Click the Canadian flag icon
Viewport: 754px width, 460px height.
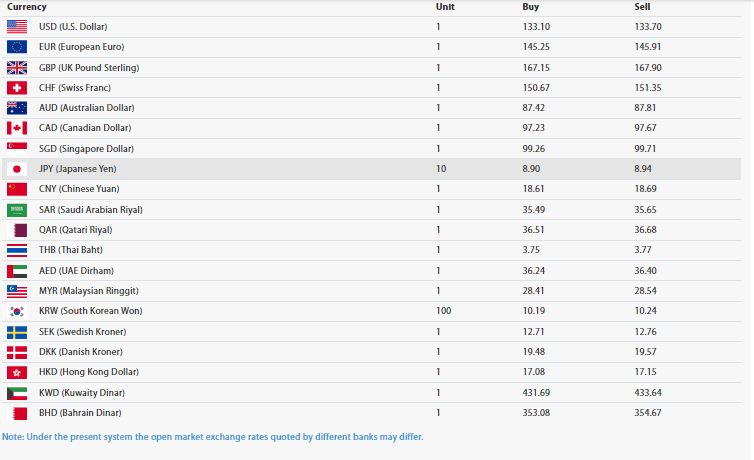click(17, 128)
